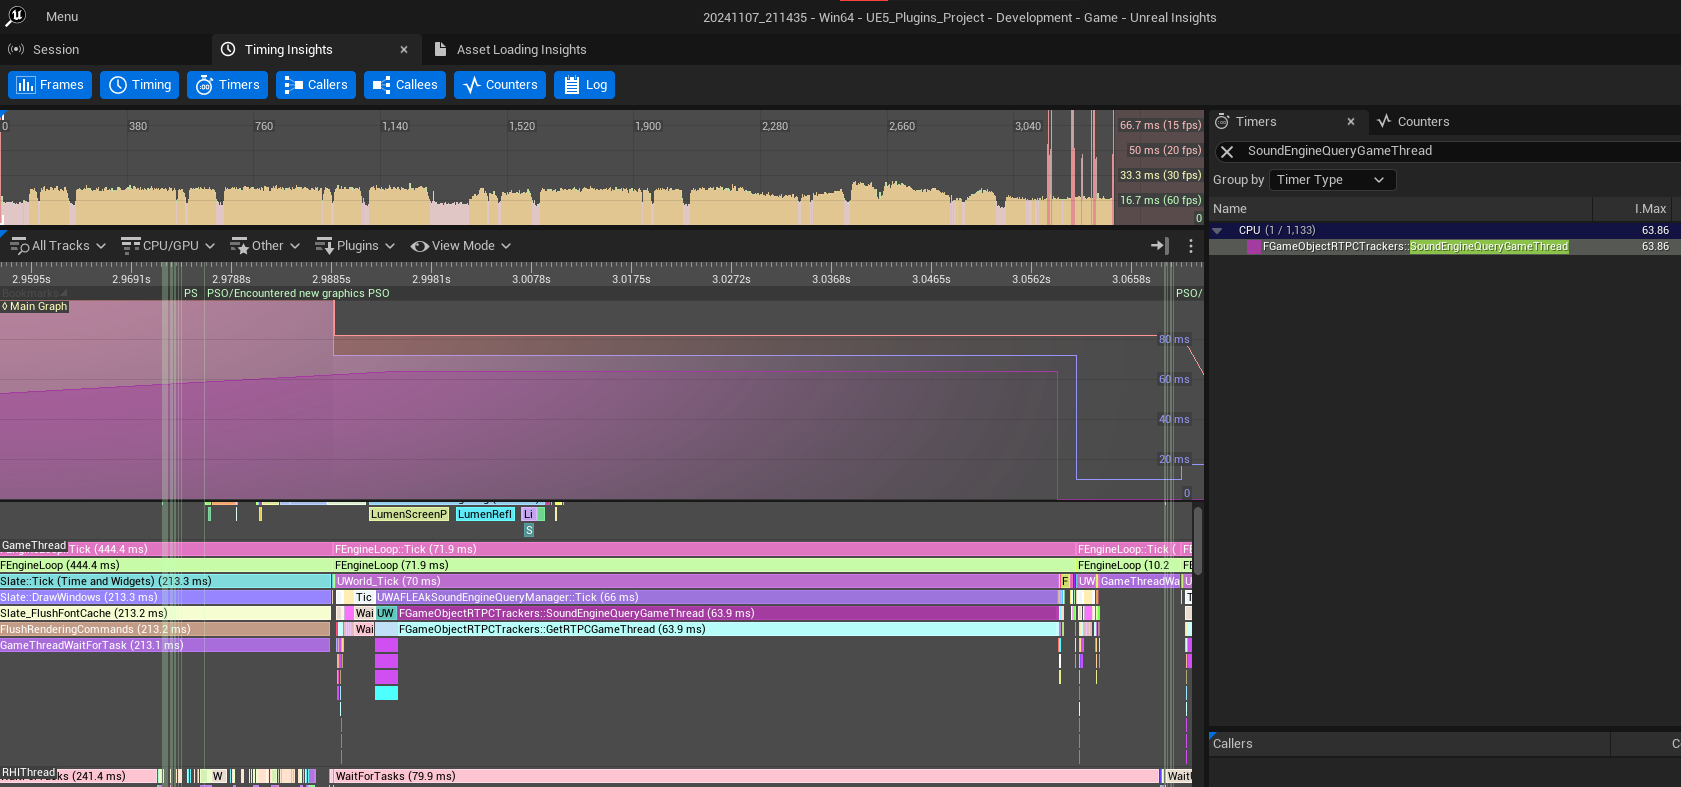This screenshot has height=787, width=1681.
Task: Open the Group by Timer Type combo box
Action: (1331, 180)
